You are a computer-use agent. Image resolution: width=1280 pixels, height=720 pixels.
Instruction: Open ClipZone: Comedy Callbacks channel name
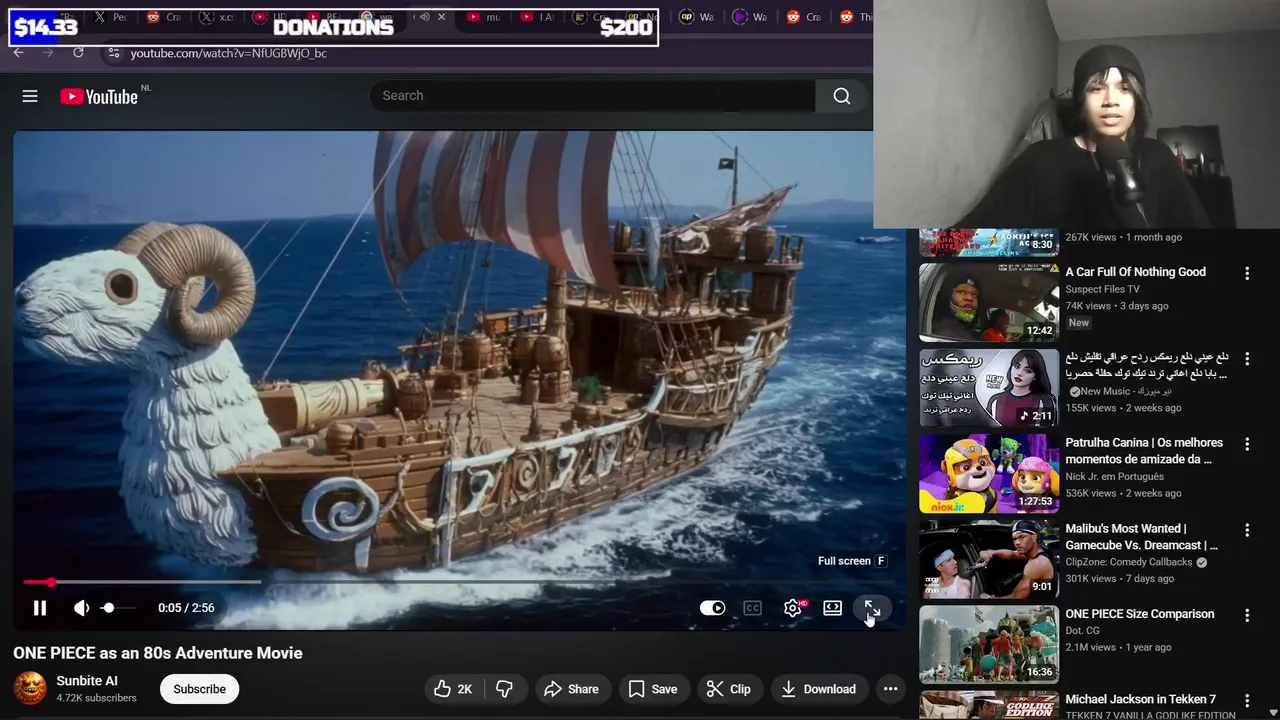(x=1129, y=562)
